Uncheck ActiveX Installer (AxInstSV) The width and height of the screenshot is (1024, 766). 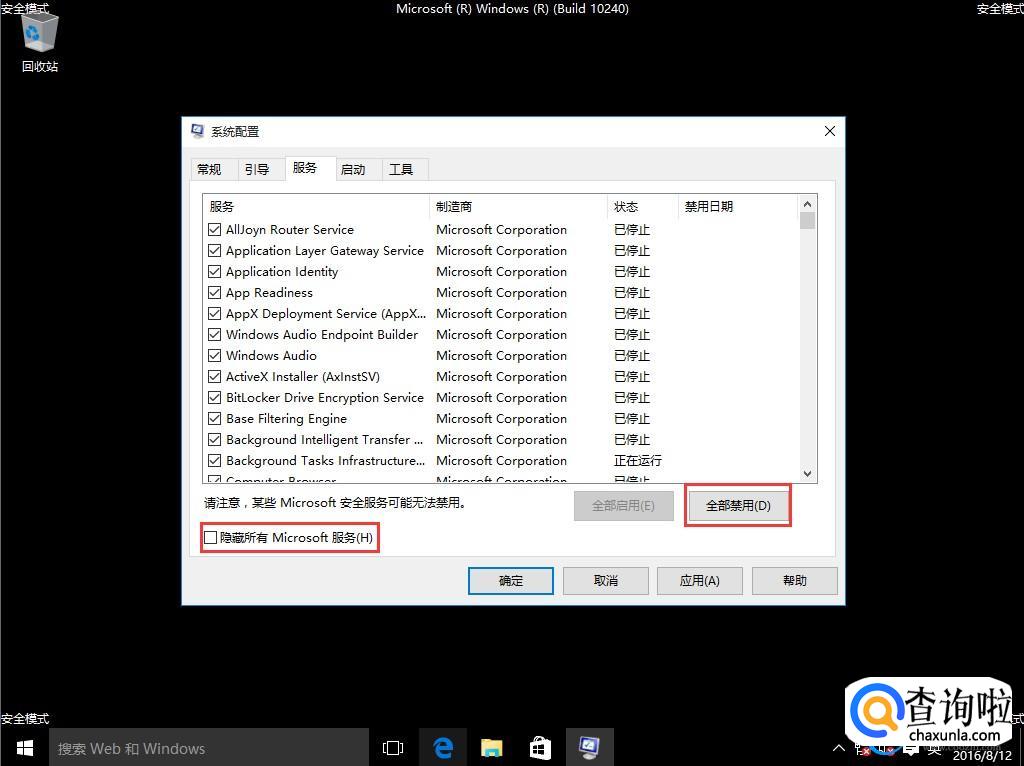214,377
